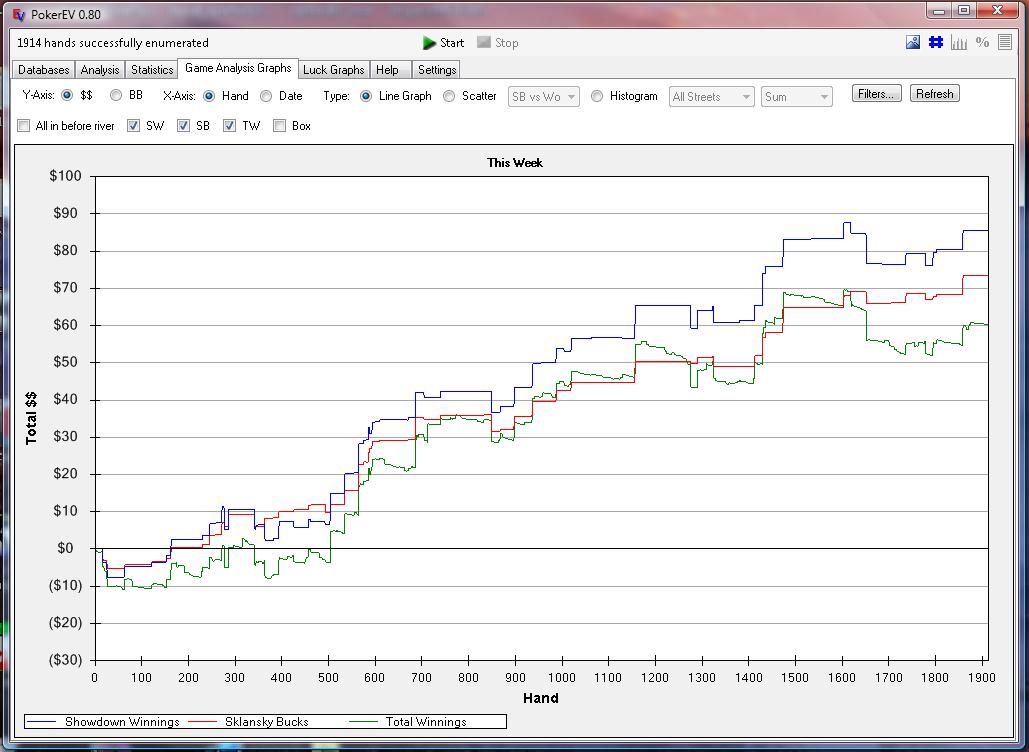Uncheck the SB checkbox
1029x752 pixels.
(x=183, y=126)
